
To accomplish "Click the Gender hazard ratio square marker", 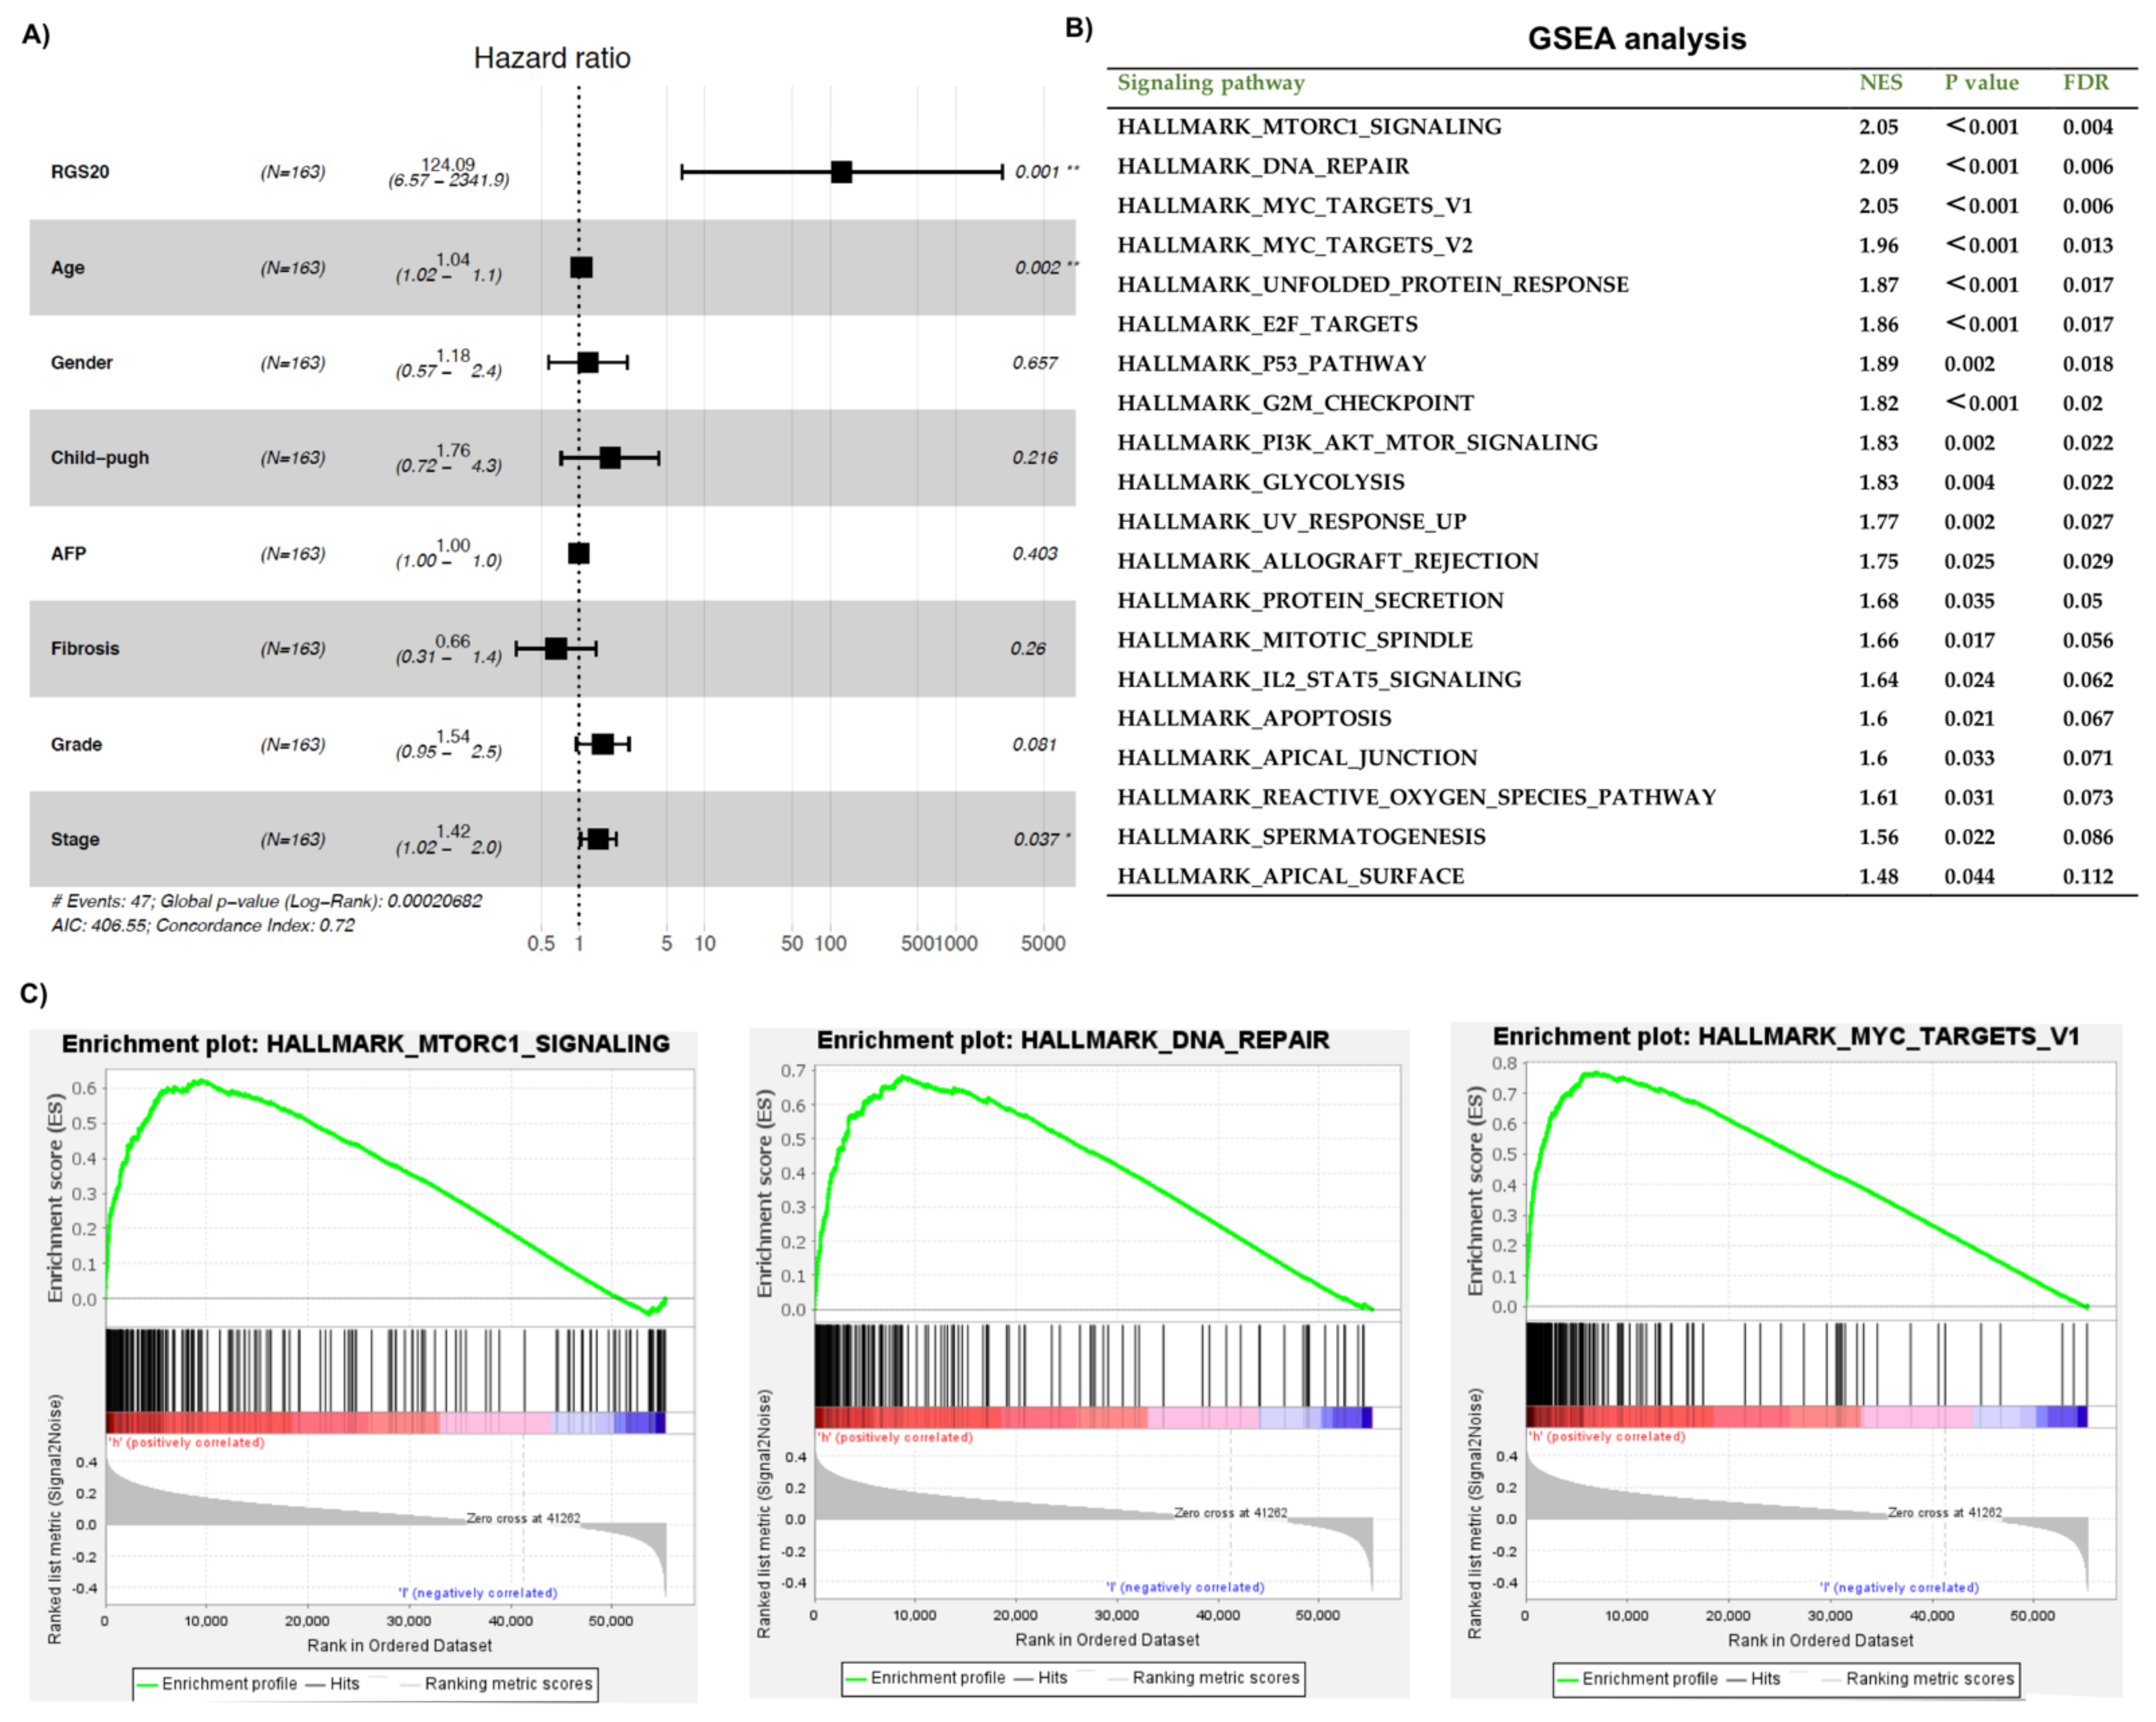I will [x=588, y=362].
